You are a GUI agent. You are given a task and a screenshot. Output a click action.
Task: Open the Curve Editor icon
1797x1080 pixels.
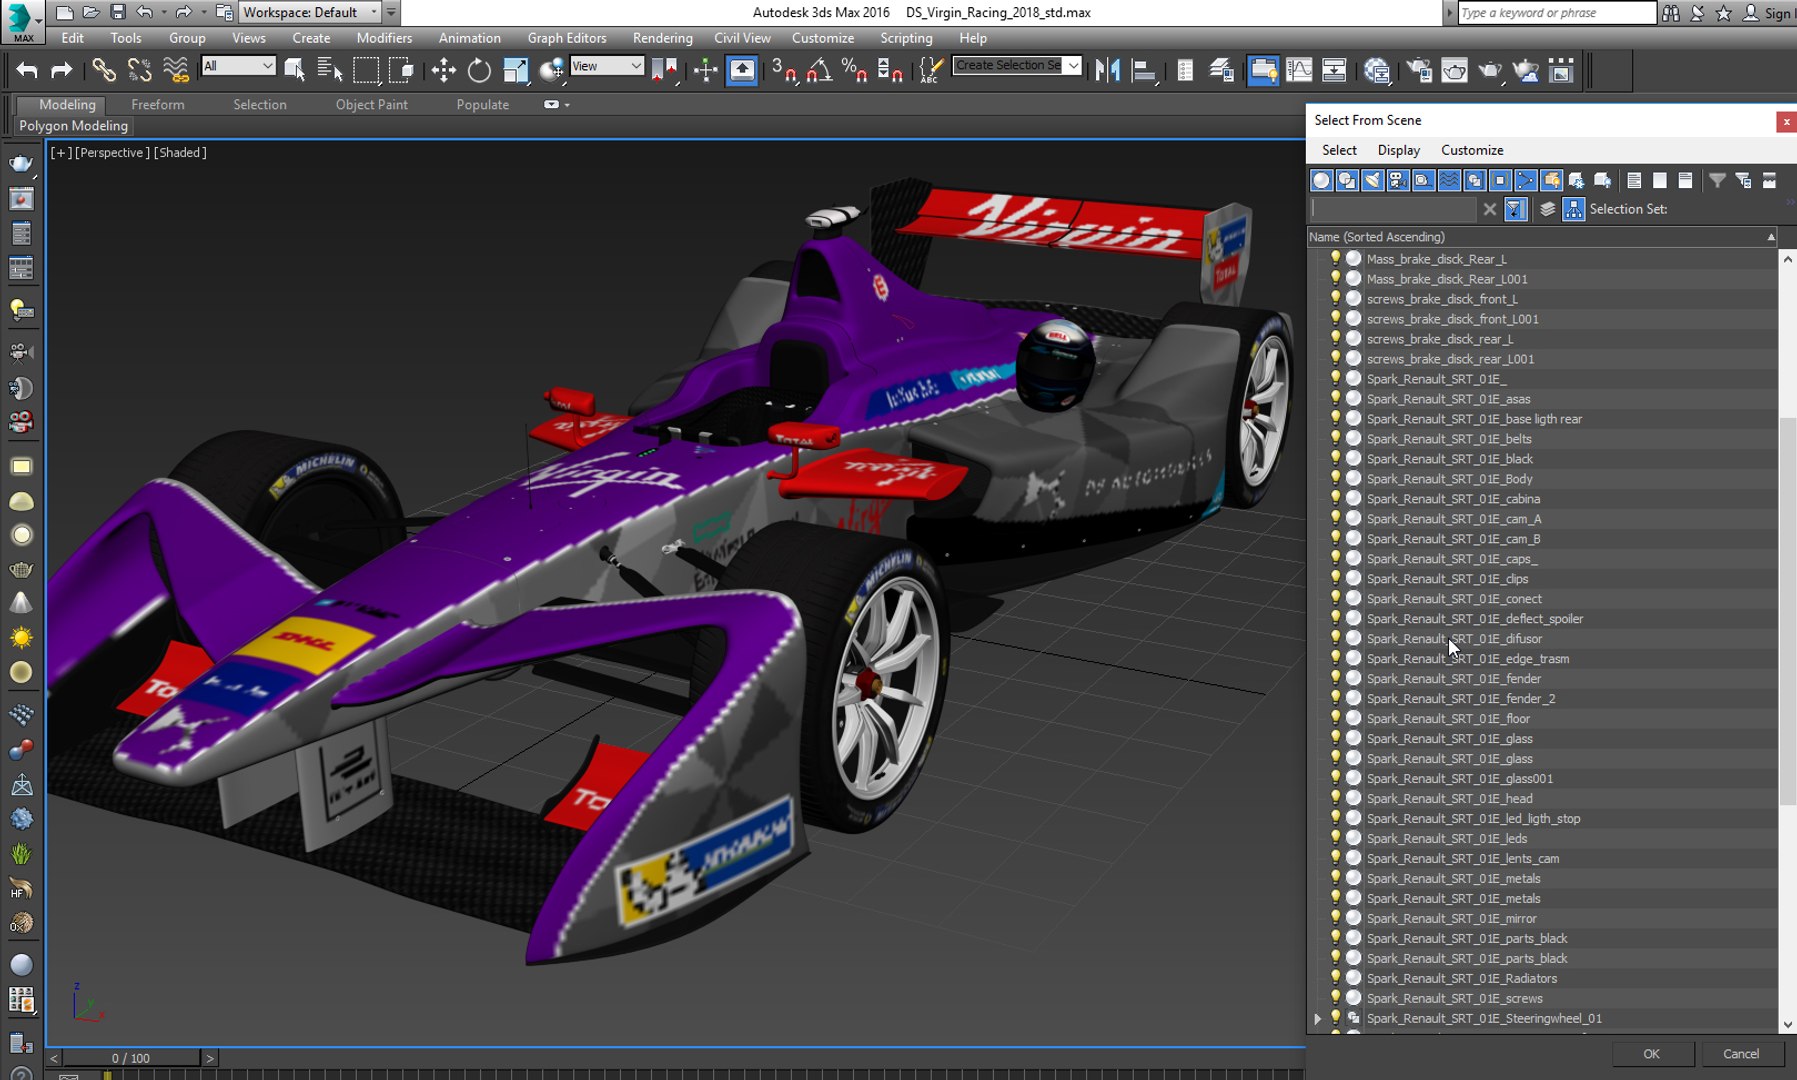(x=1299, y=70)
